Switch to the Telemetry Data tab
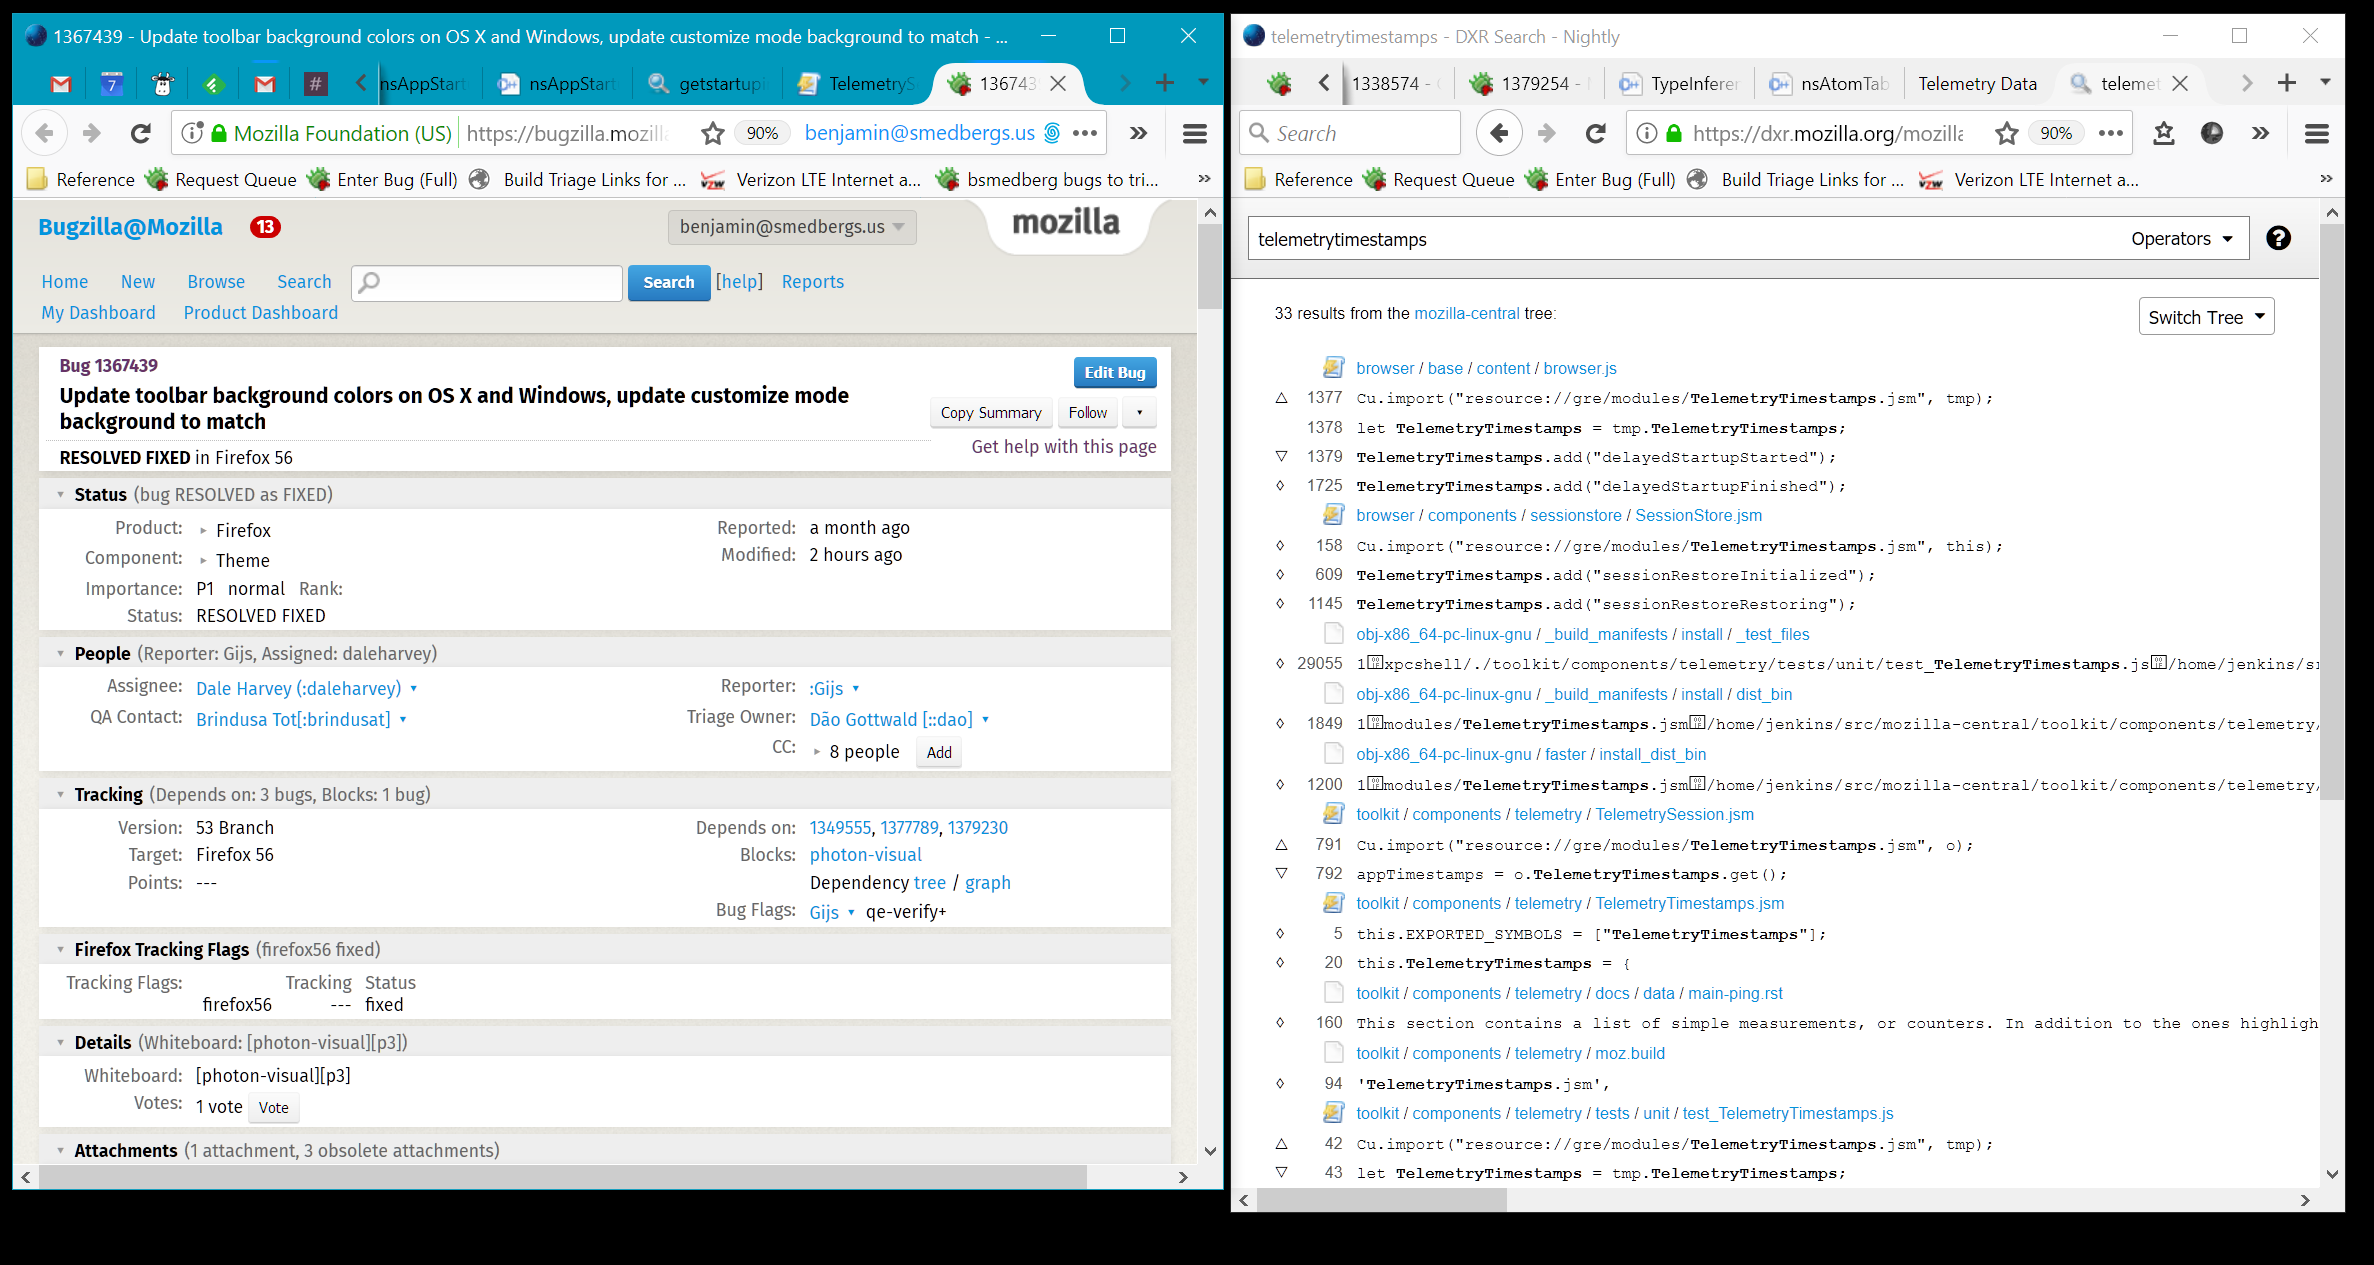Viewport: 2374px width, 1265px height. [x=1977, y=84]
